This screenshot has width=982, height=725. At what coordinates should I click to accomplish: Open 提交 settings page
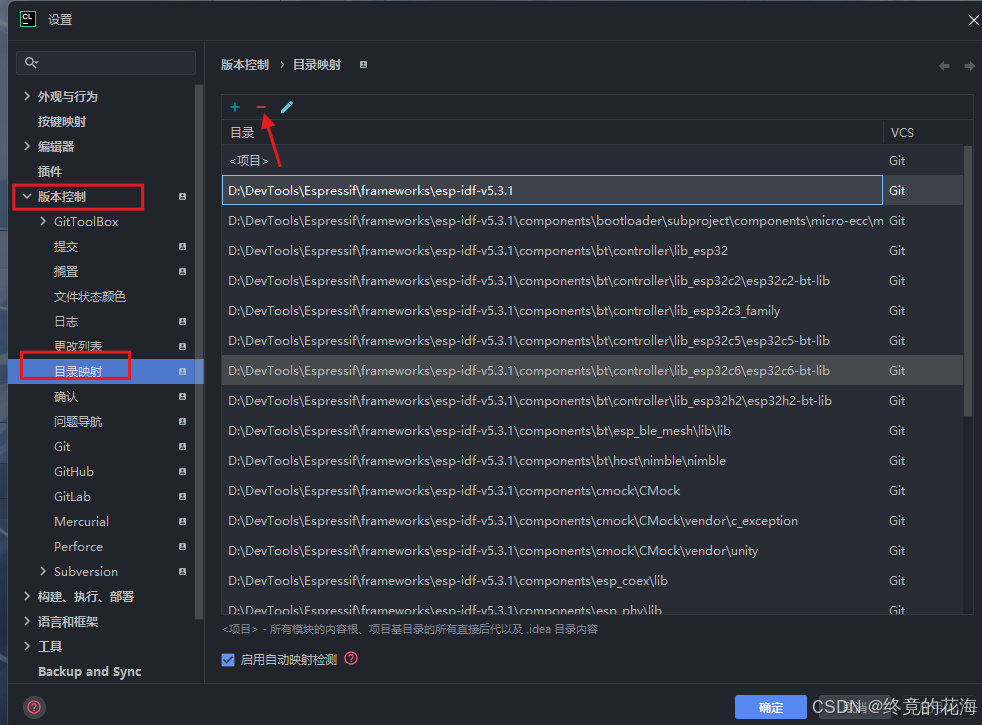66,247
